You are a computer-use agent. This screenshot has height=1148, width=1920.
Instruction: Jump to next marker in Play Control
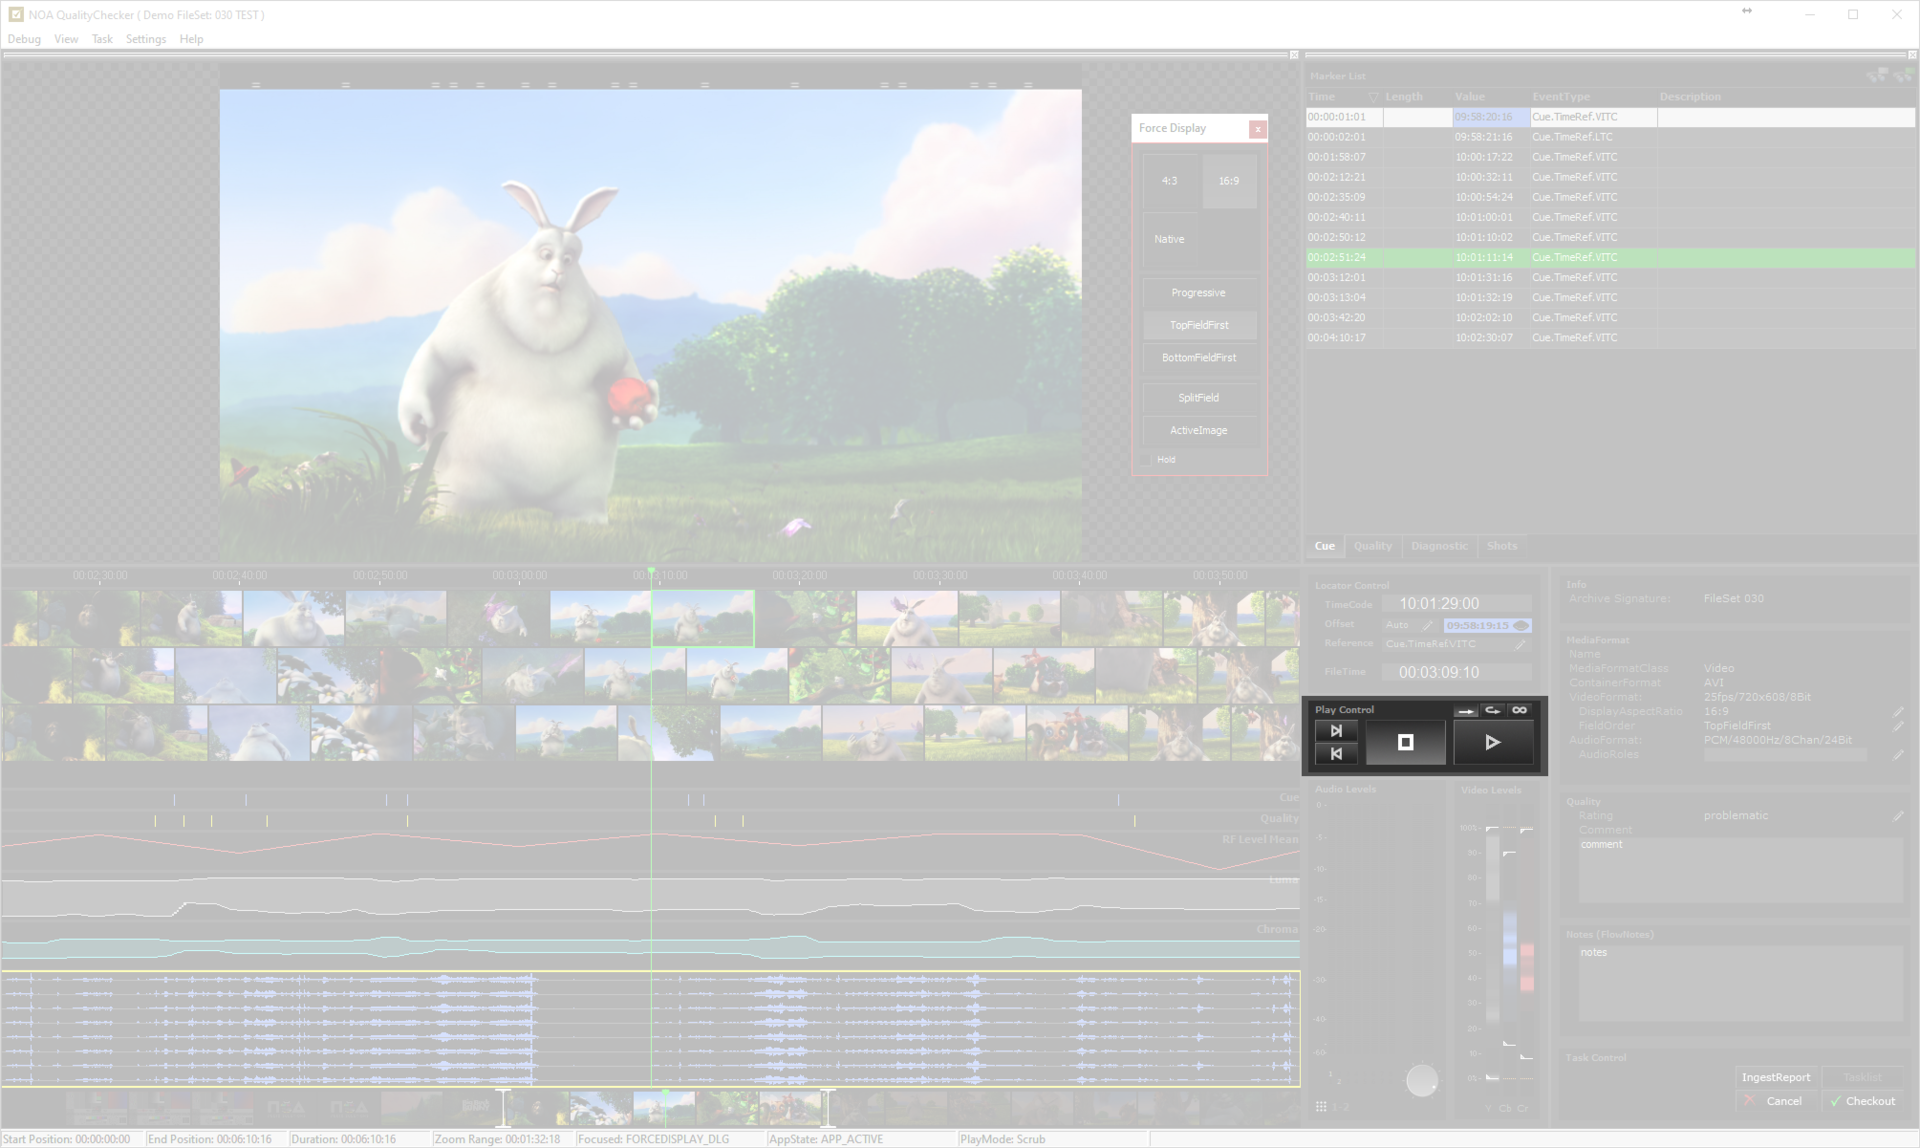tap(1336, 731)
